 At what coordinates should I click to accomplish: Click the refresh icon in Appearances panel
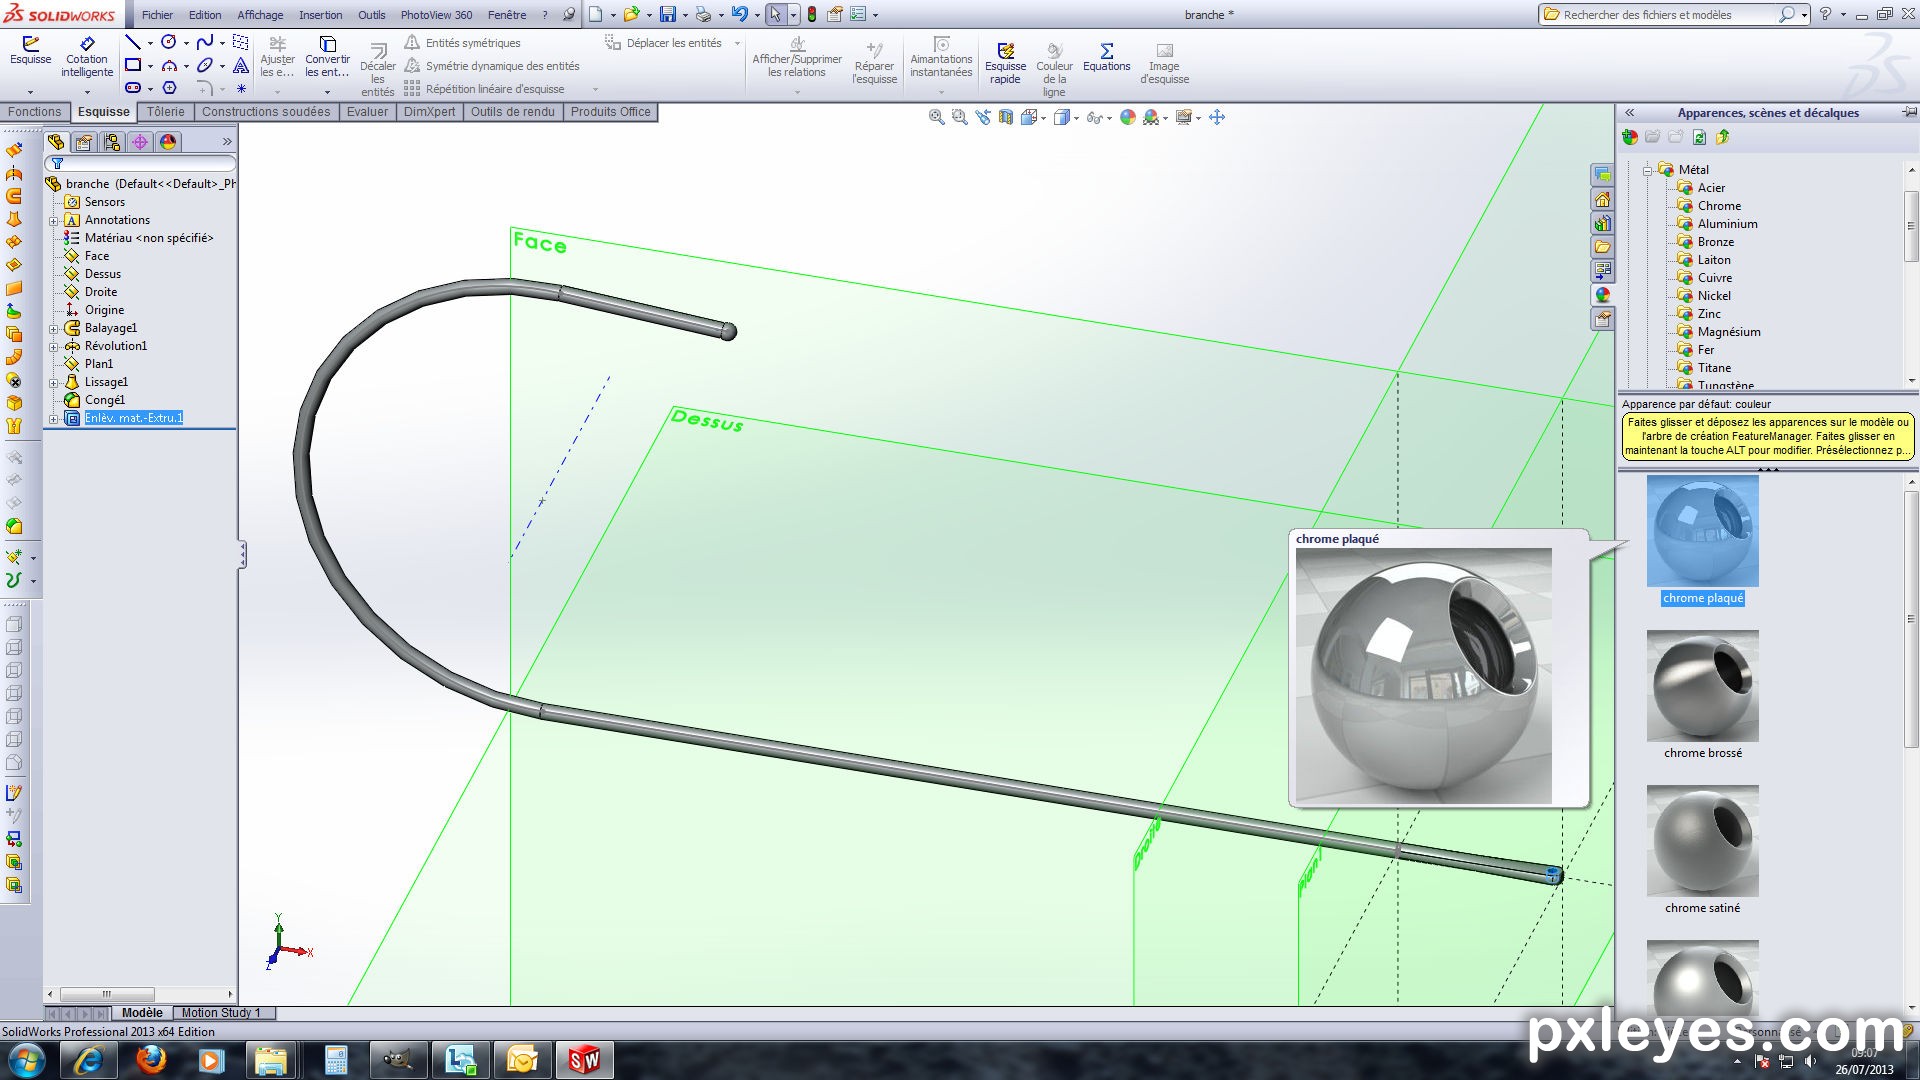(1699, 137)
